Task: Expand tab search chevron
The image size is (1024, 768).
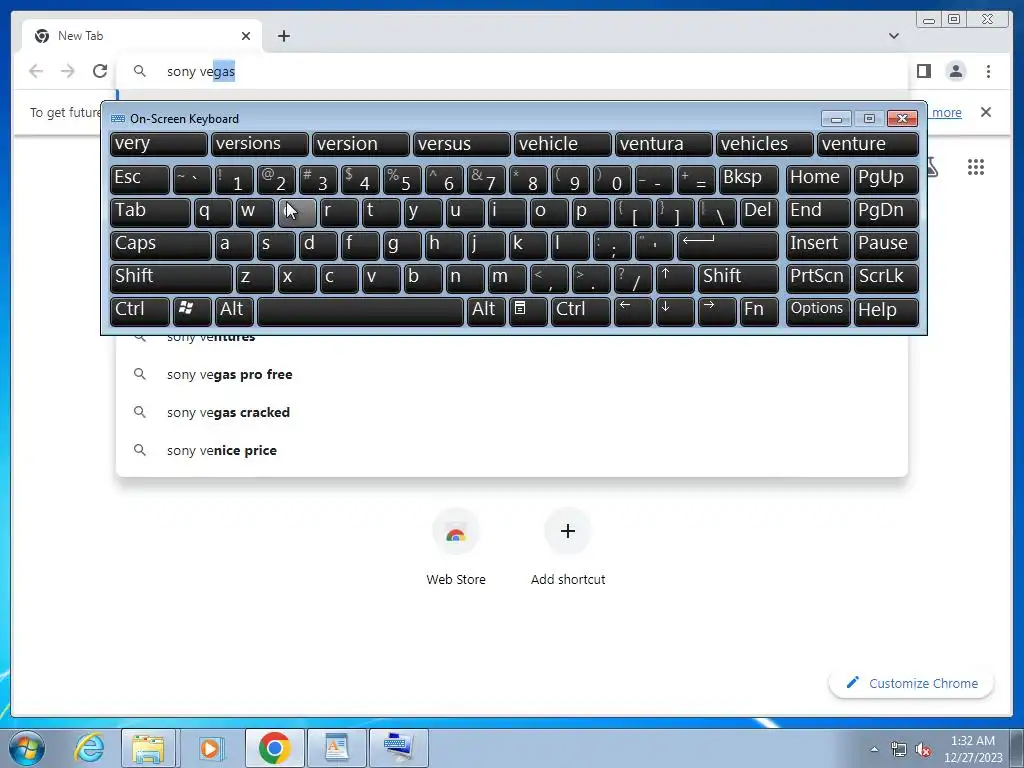Action: point(893,36)
